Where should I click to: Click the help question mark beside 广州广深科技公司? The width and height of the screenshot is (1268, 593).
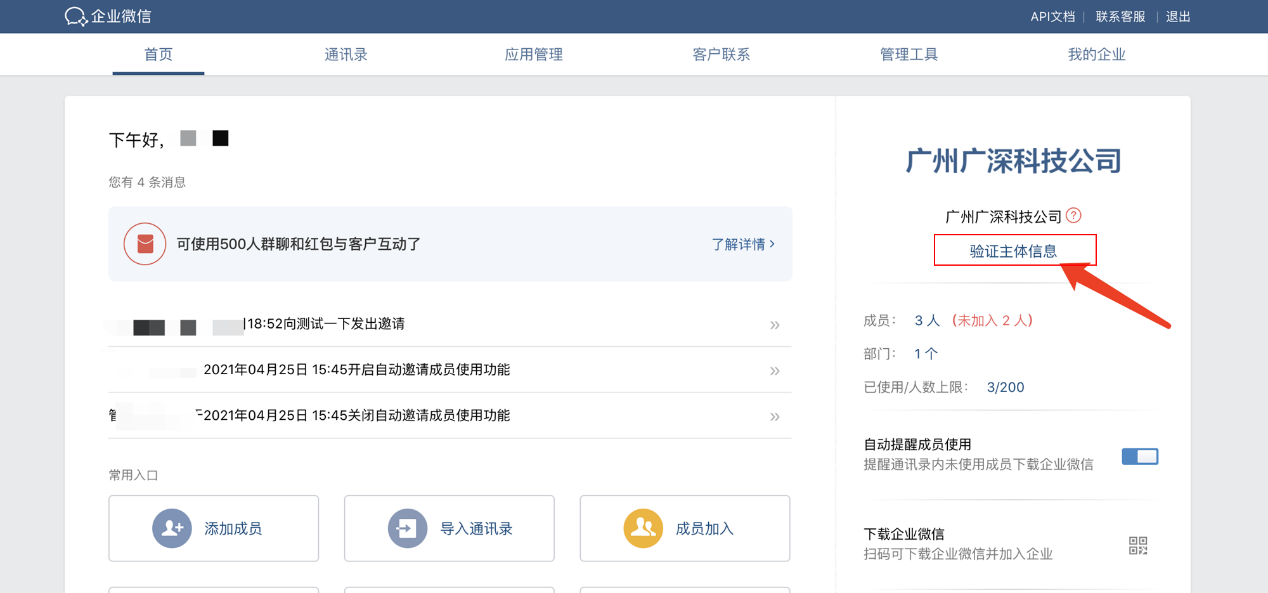point(1074,216)
